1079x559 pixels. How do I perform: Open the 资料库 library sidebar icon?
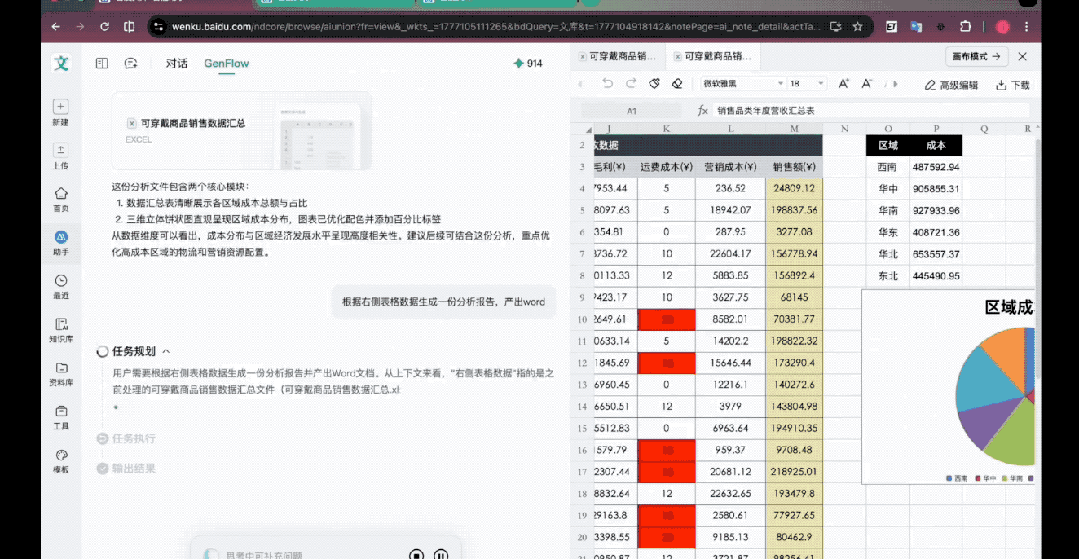tap(61, 368)
